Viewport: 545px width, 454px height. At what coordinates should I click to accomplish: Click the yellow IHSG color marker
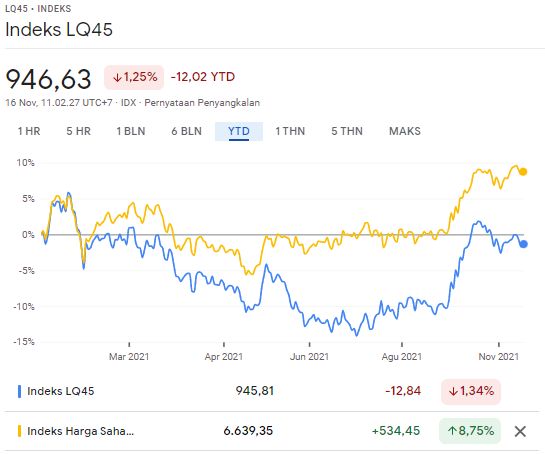click(x=19, y=431)
